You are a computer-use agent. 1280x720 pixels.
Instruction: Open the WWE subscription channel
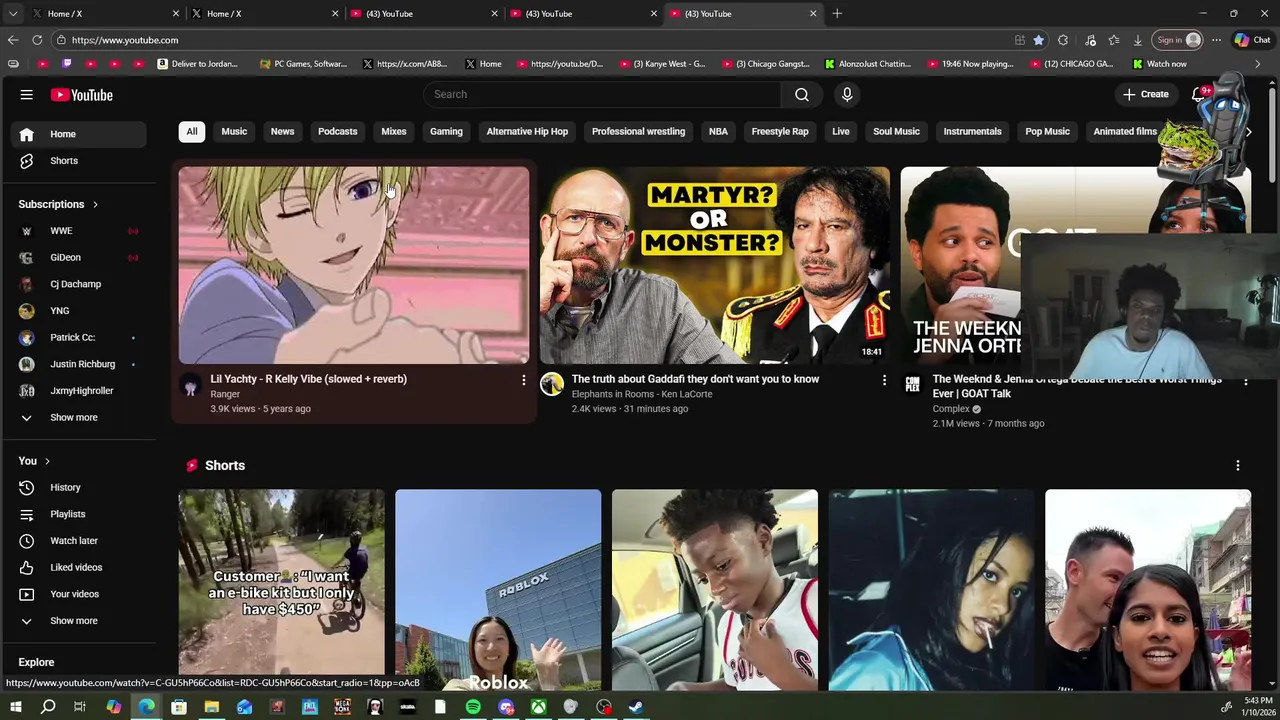(76, 230)
